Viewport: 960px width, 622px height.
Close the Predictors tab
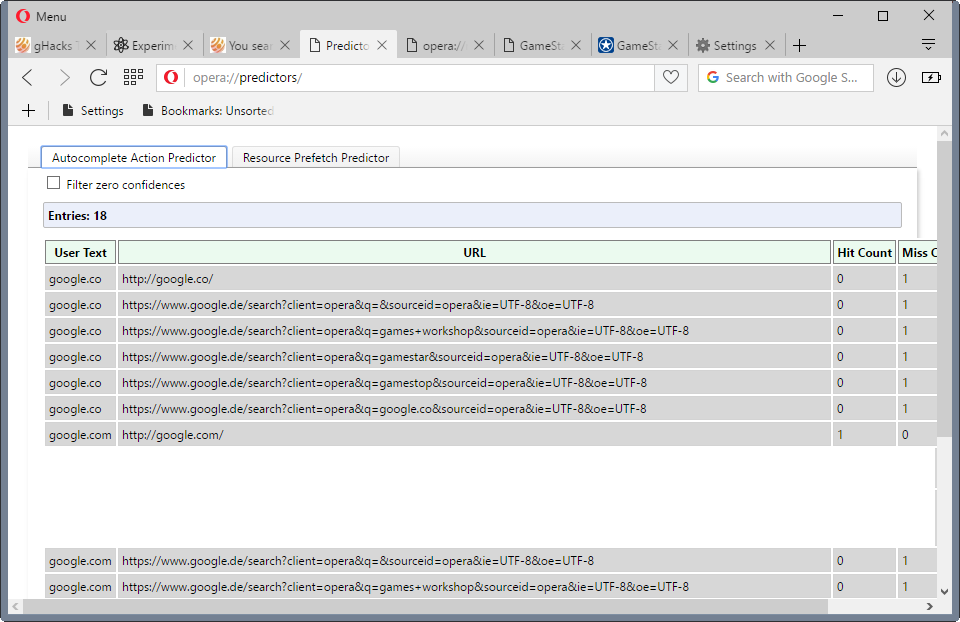pos(382,45)
